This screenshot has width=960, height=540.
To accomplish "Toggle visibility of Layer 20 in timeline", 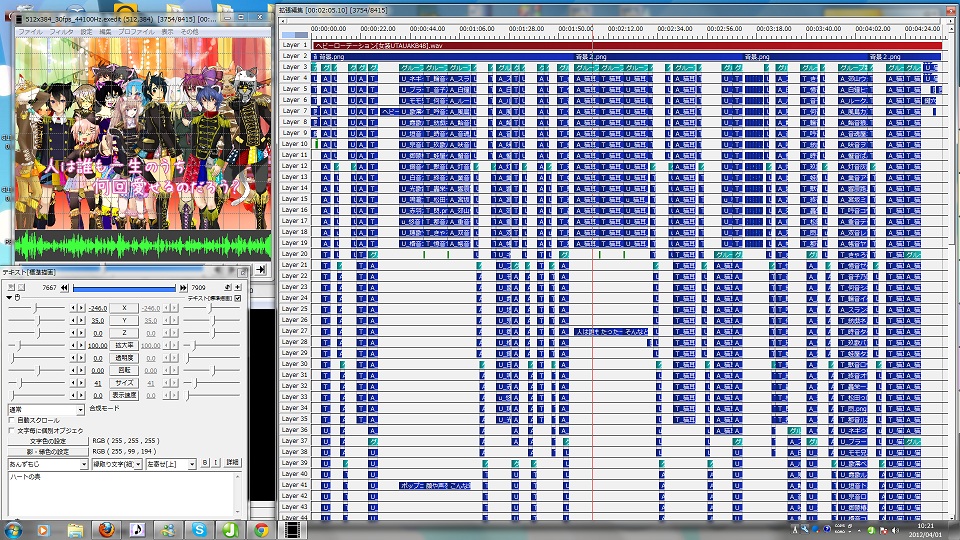I will (295, 254).
